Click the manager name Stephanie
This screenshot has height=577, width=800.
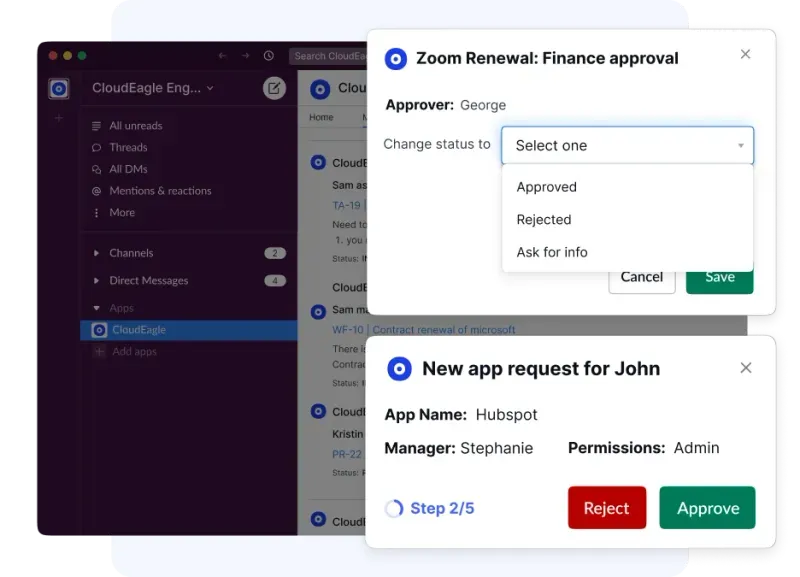(496, 448)
